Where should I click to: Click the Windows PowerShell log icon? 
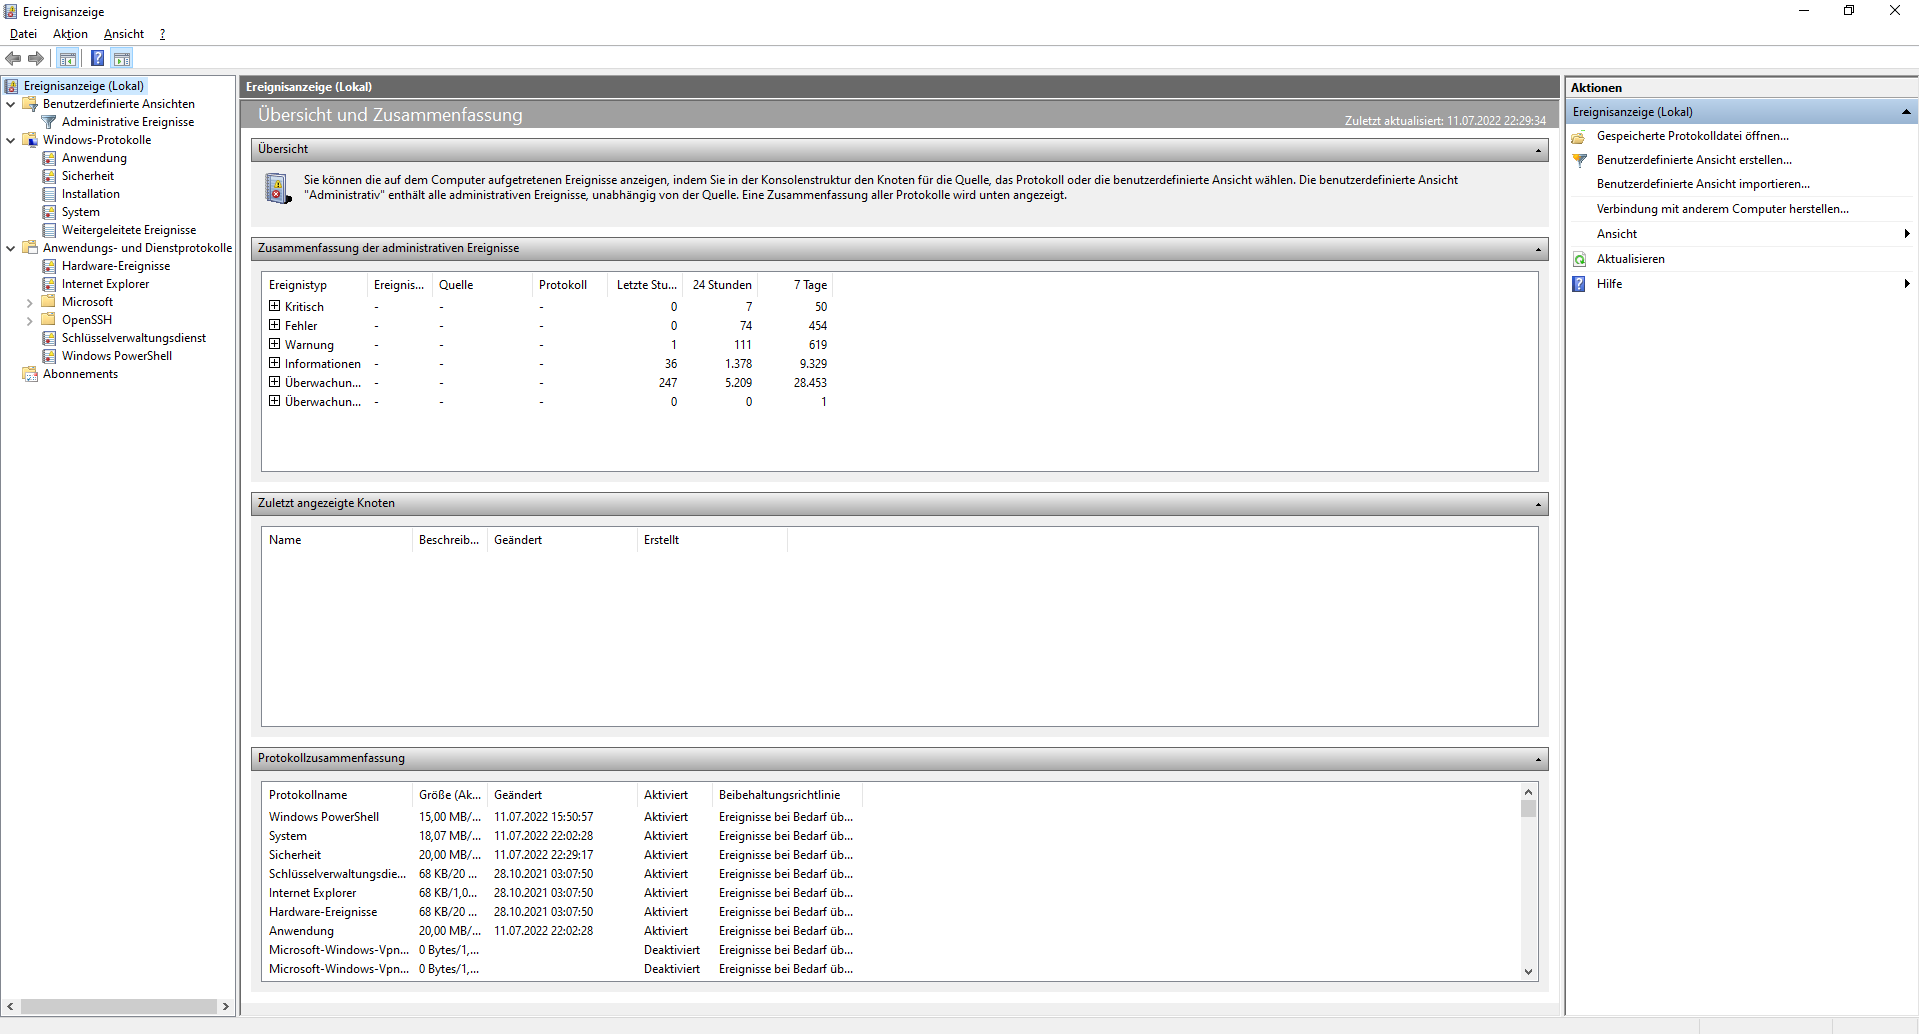coord(49,356)
